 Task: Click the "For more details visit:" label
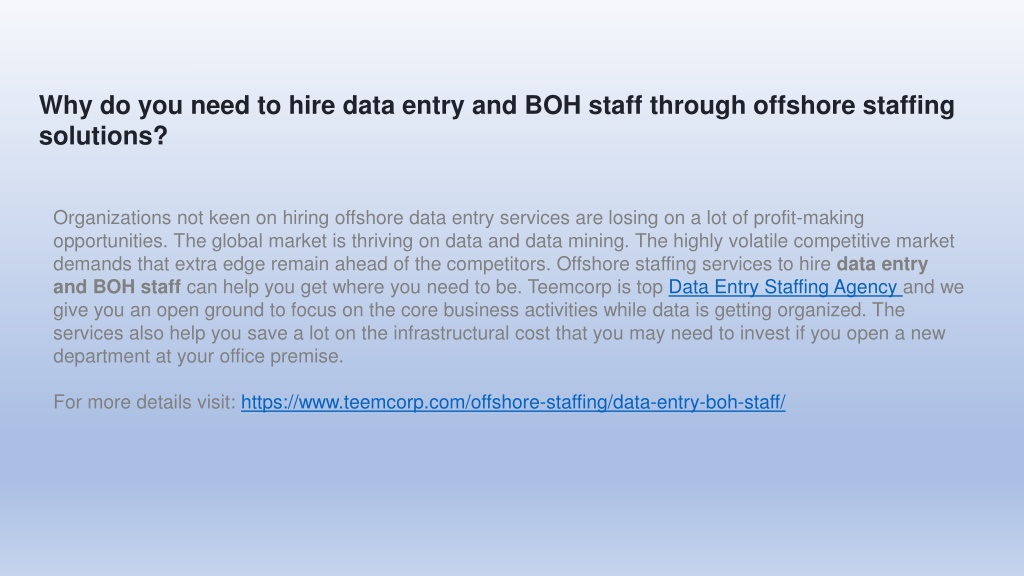point(144,402)
